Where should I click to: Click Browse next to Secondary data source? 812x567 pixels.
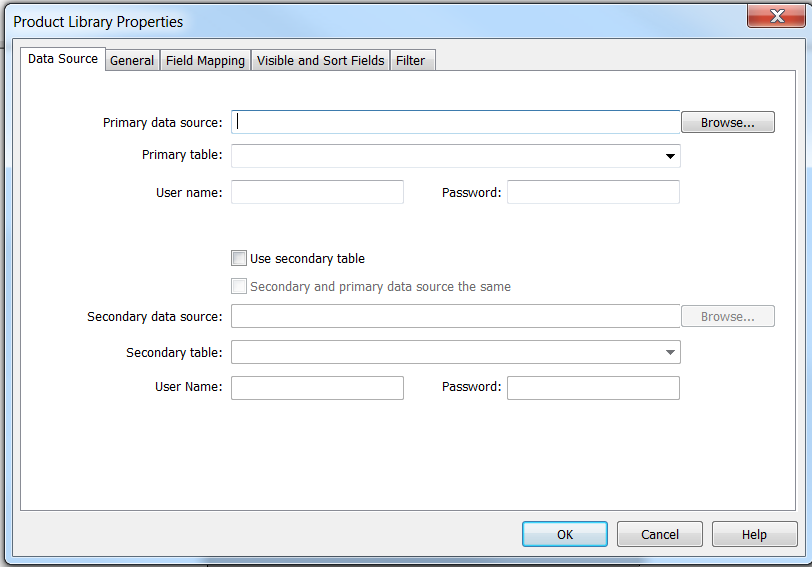click(x=727, y=316)
